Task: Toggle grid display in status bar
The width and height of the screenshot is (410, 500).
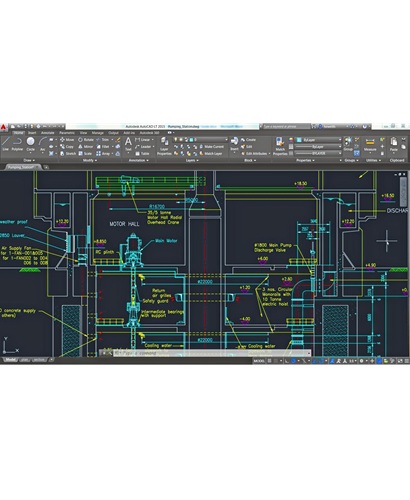Action: click(270, 361)
